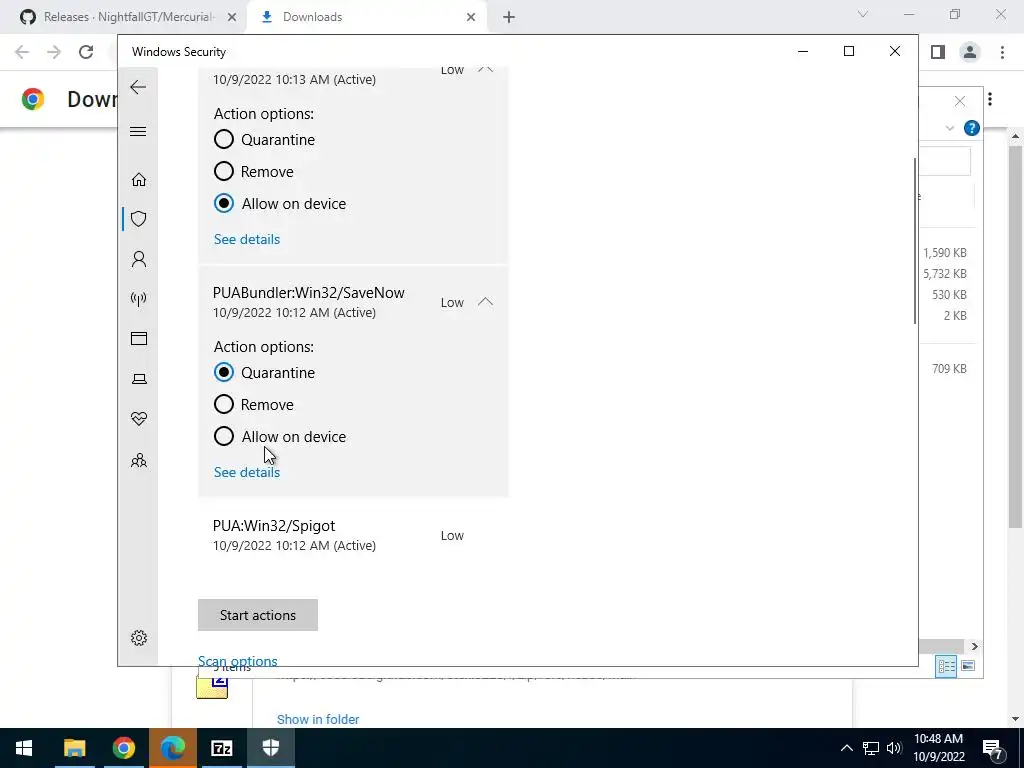Switch File Explorer to details view
Viewport: 1024px width, 768px height.
click(x=946, y=666)
